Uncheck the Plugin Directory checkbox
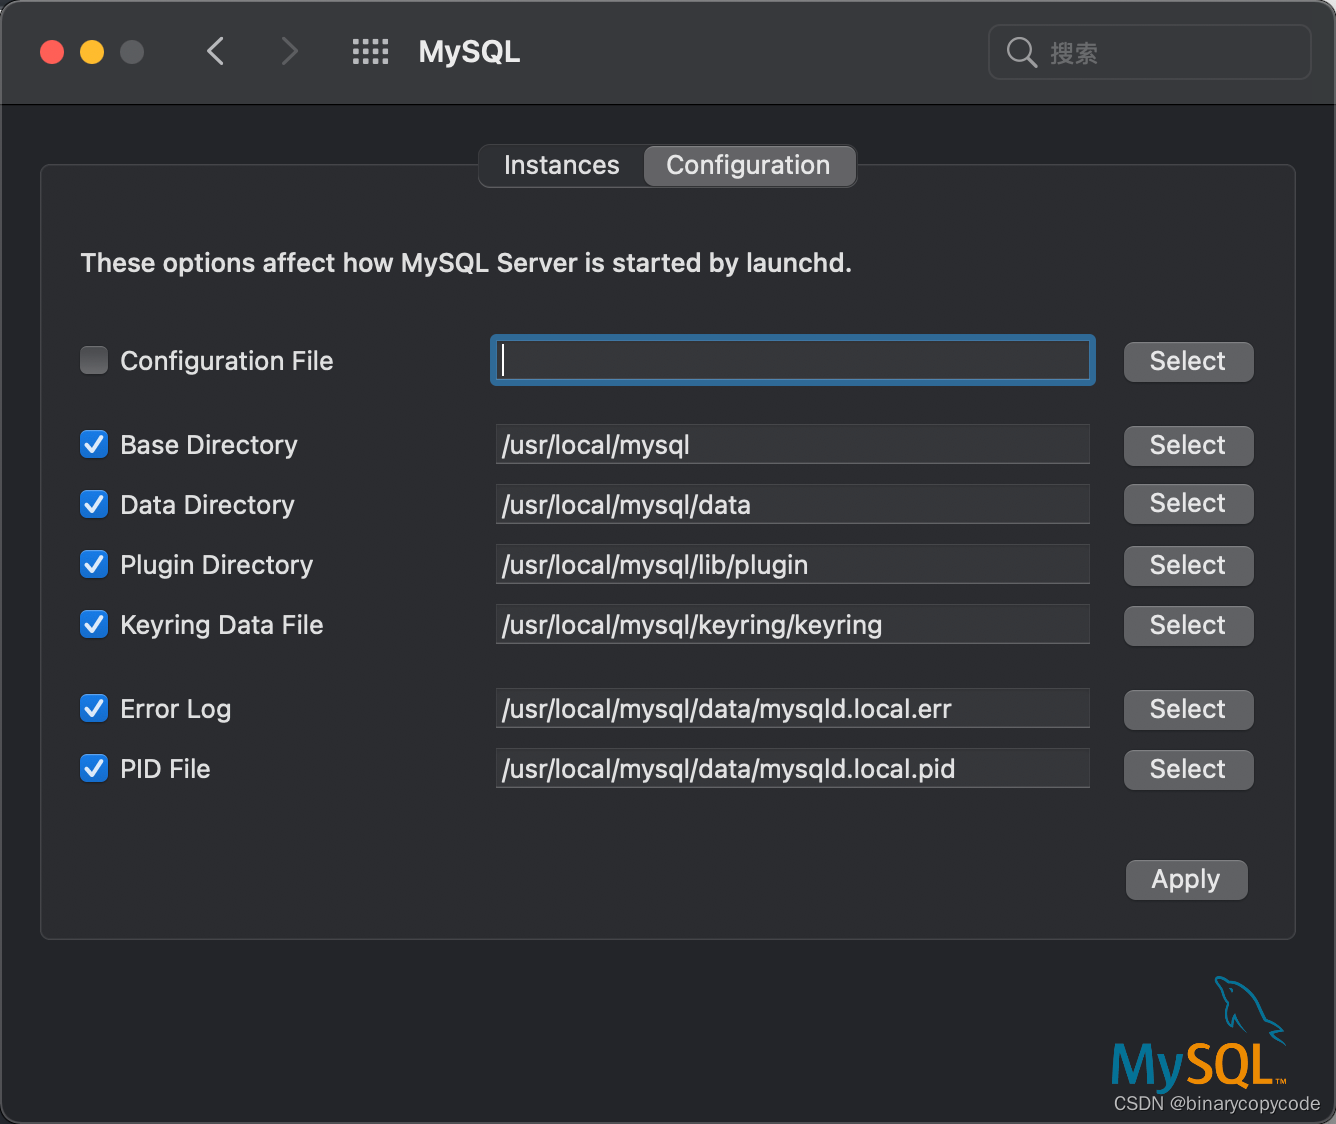Viewport: 1336px width, 1124px height. click(x=94, y=564)
